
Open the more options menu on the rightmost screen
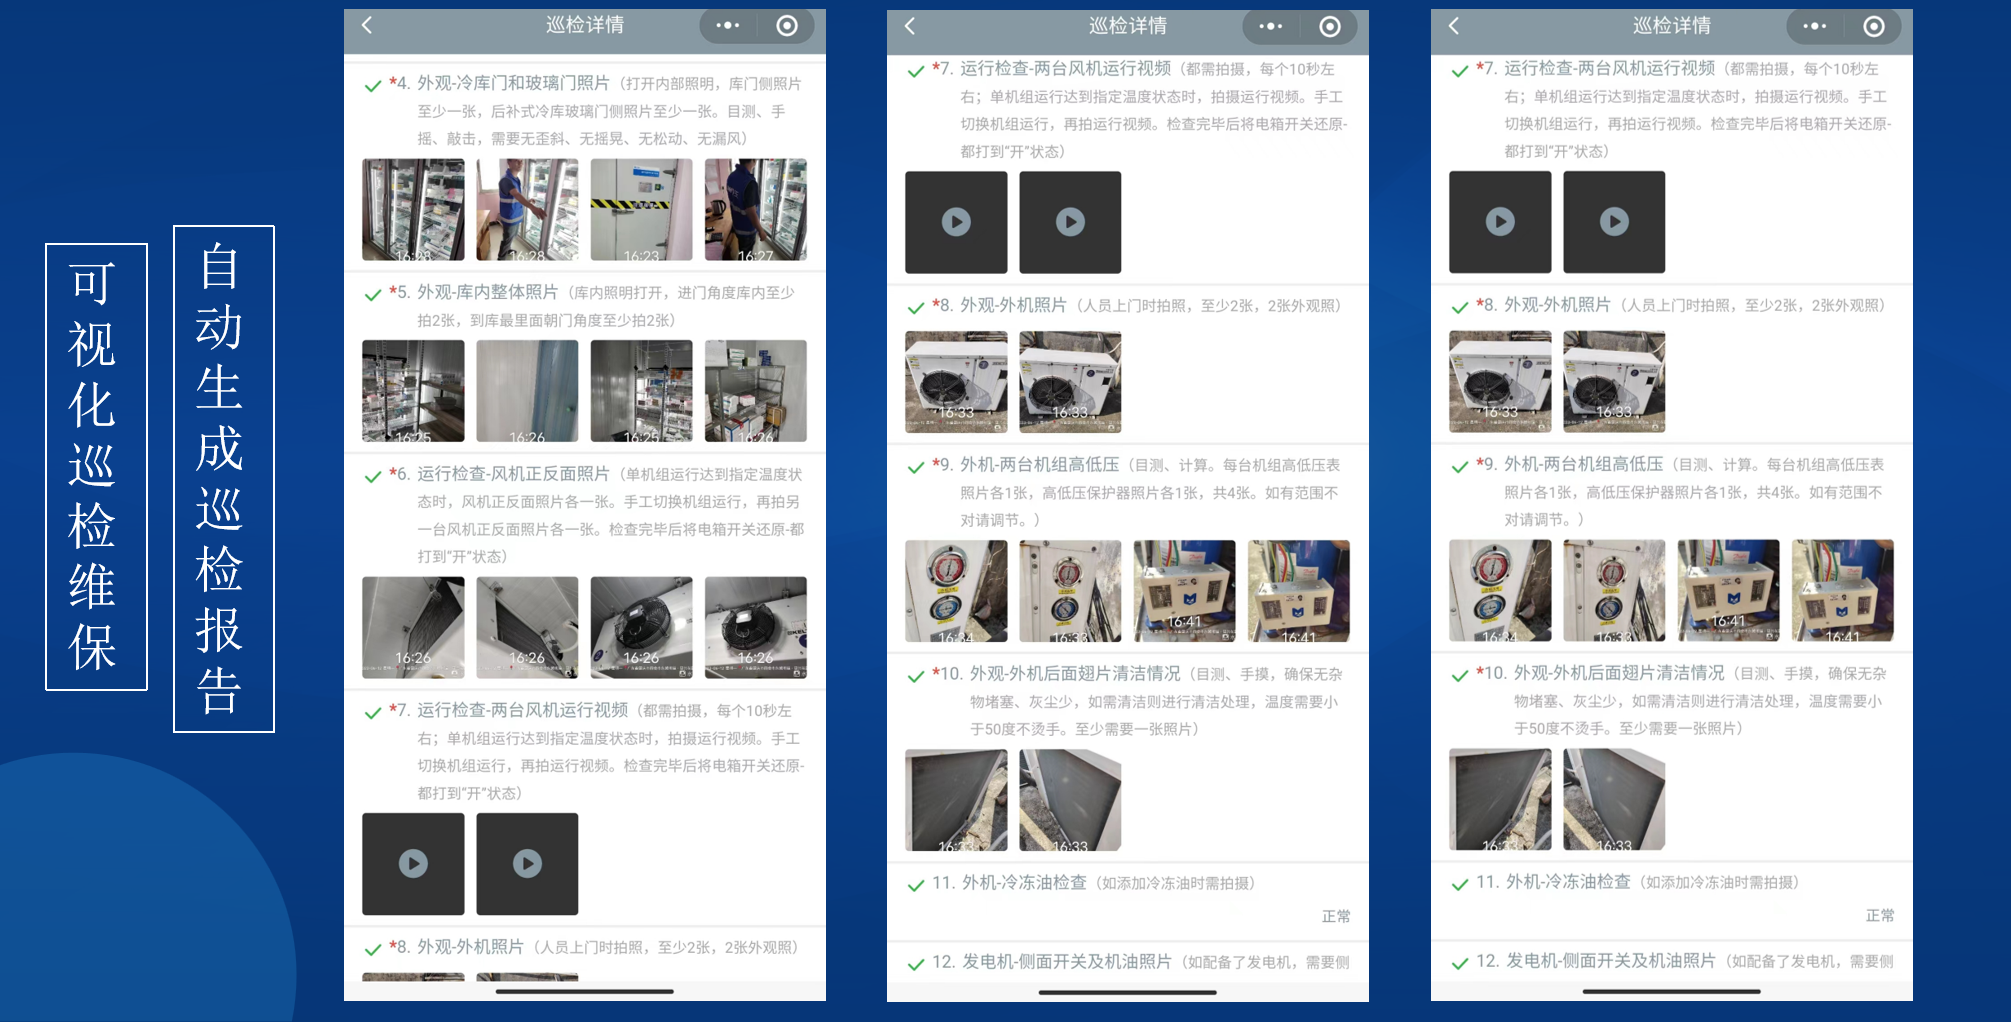pyautogui.click(x=1815, y=27)
